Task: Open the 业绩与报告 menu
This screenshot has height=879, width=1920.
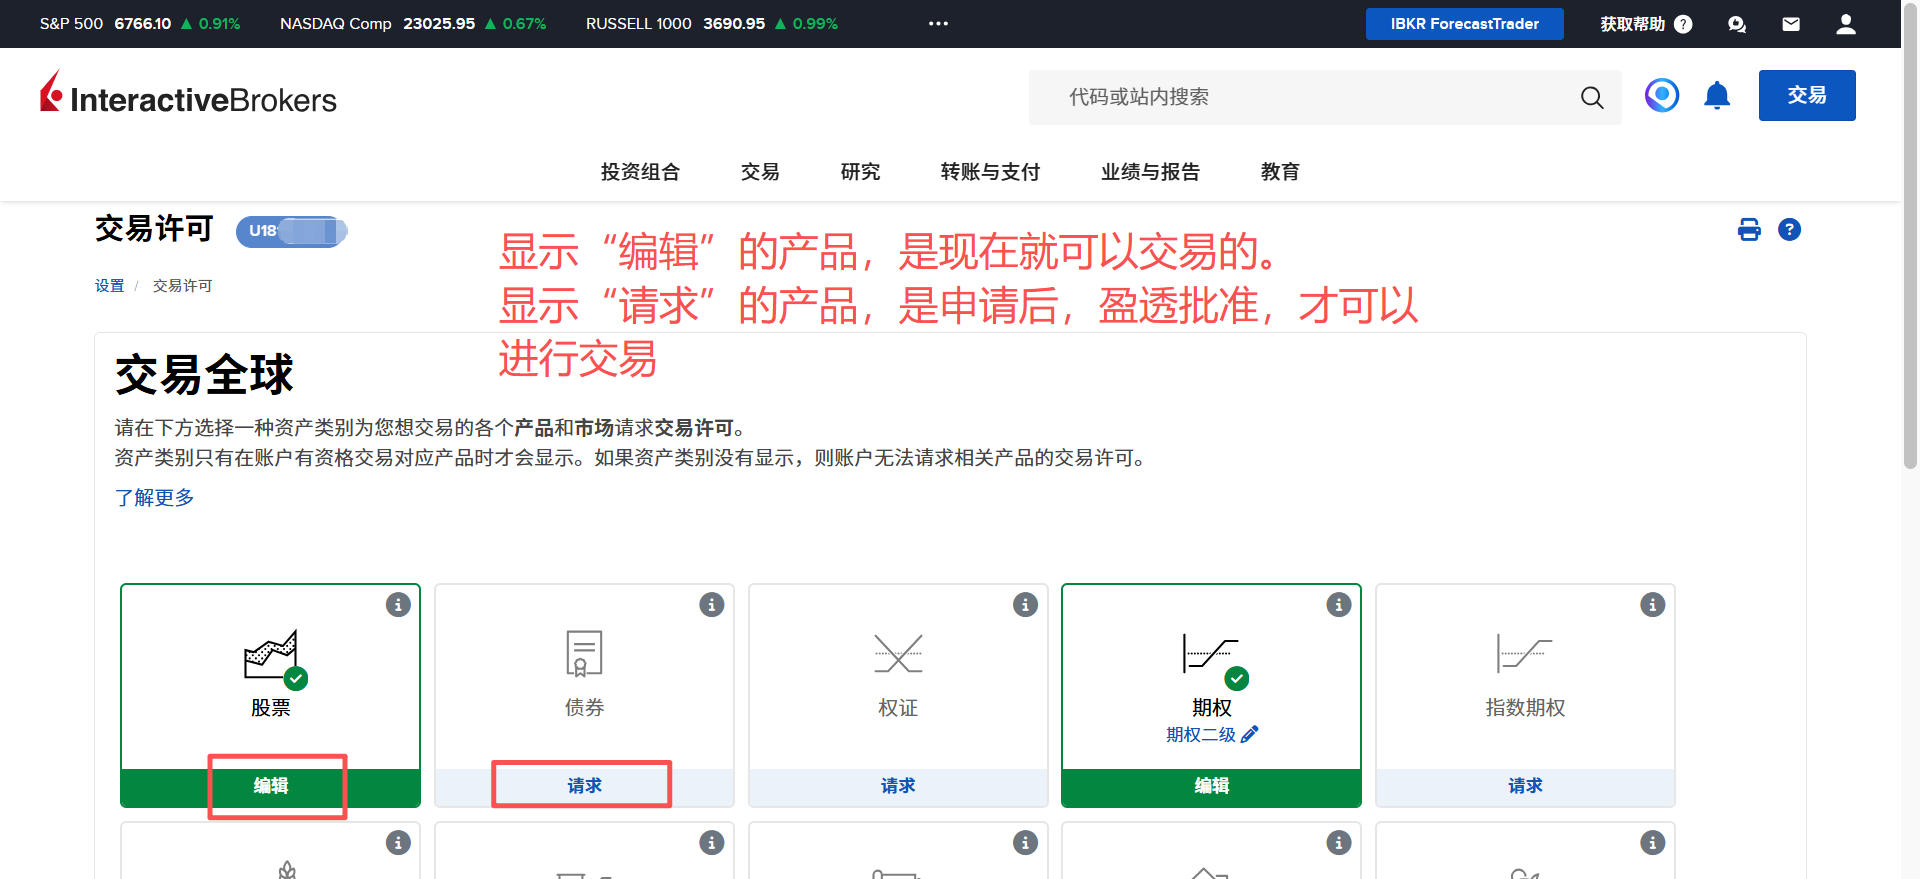Action: tap(1150, 172)
